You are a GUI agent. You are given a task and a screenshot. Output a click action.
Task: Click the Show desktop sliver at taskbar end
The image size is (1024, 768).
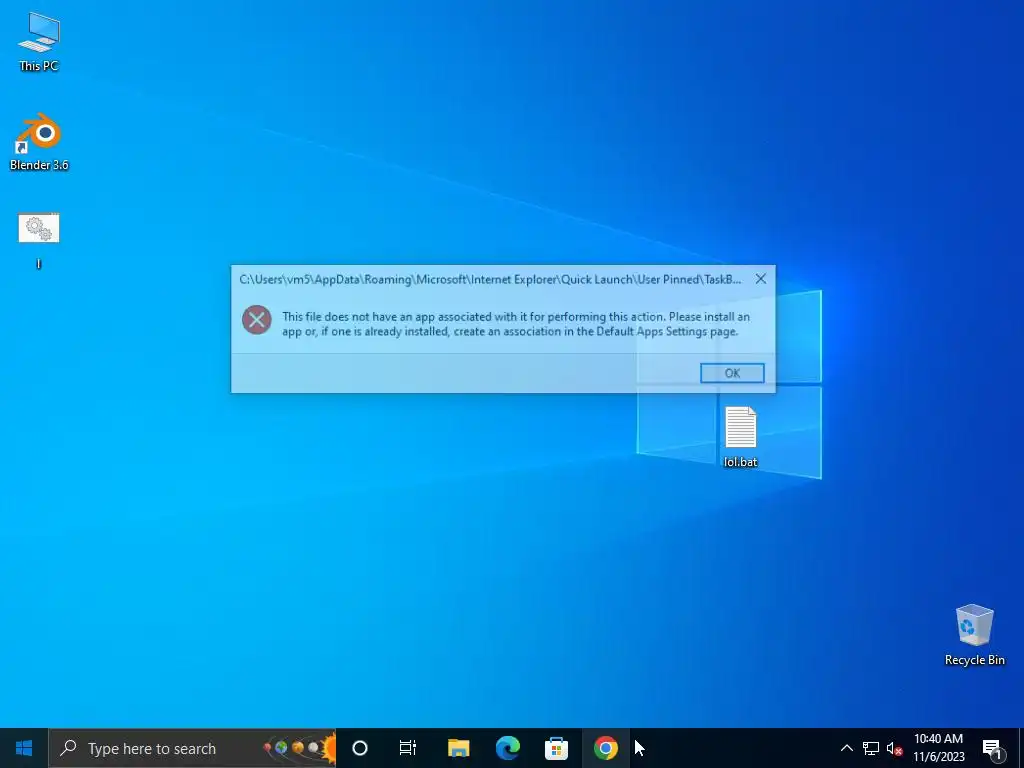(x=1021, y=748)
